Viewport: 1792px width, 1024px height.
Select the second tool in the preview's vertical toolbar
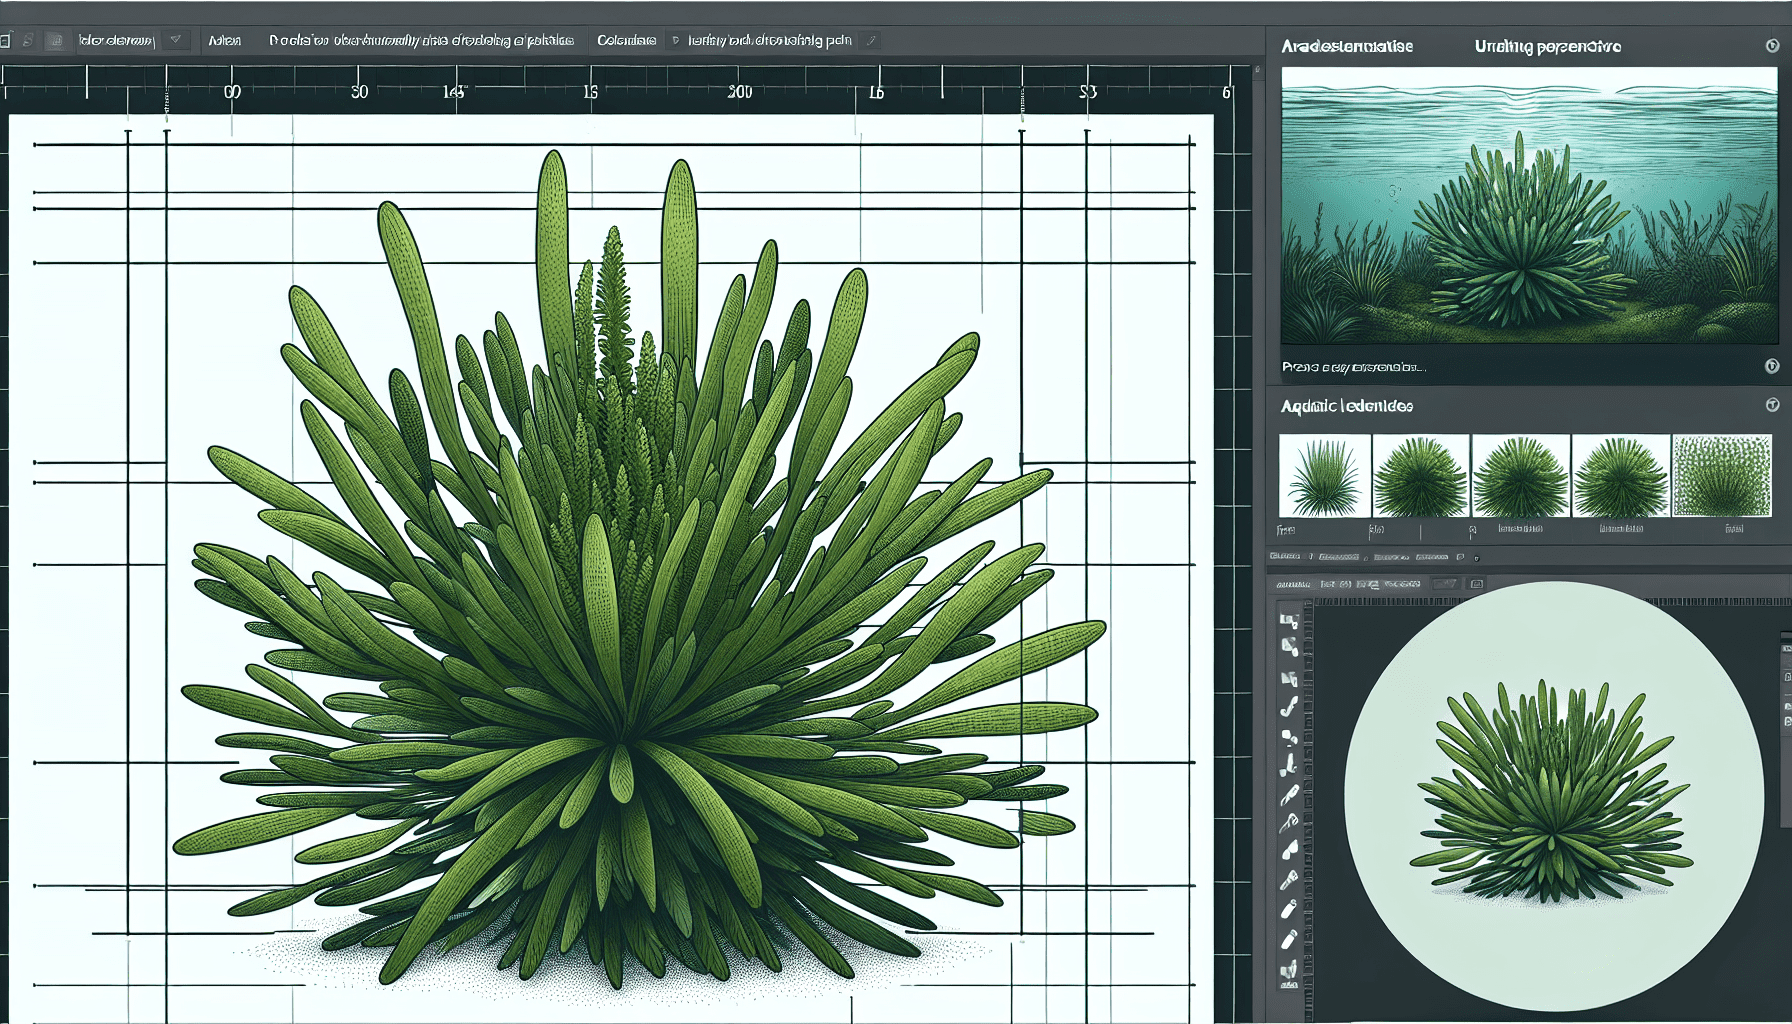1289,647
